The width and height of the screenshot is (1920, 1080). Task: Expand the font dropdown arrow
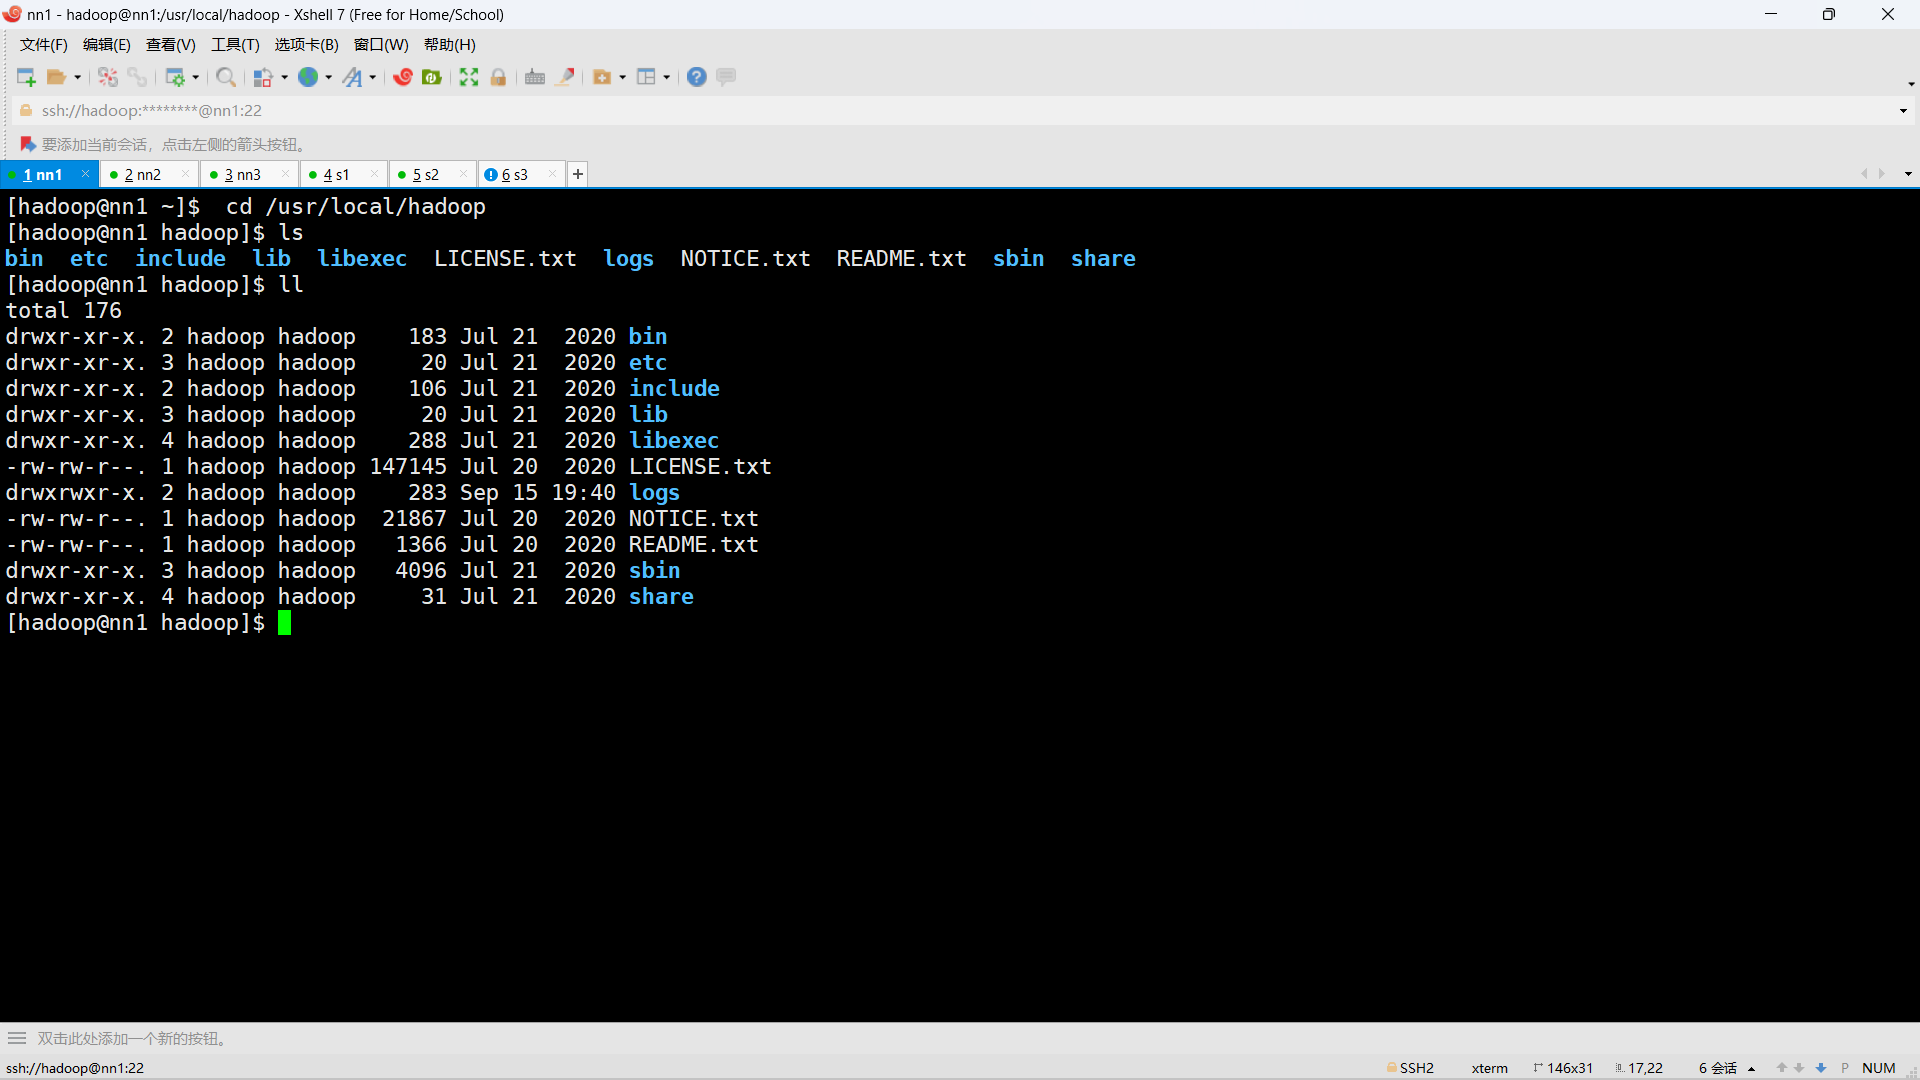(373, 77)
